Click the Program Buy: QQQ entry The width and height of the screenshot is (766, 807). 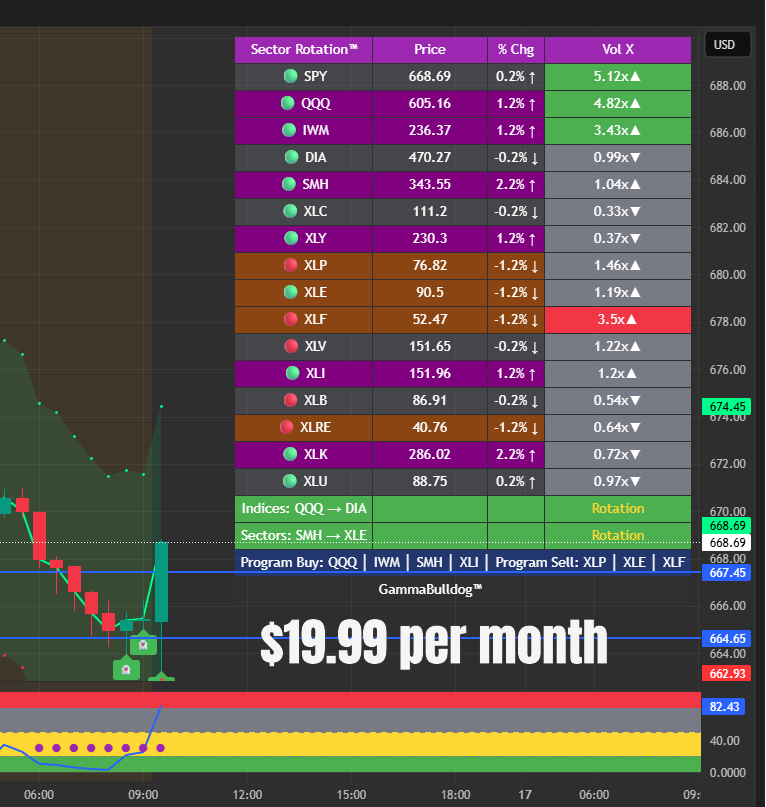click(300, 562)
